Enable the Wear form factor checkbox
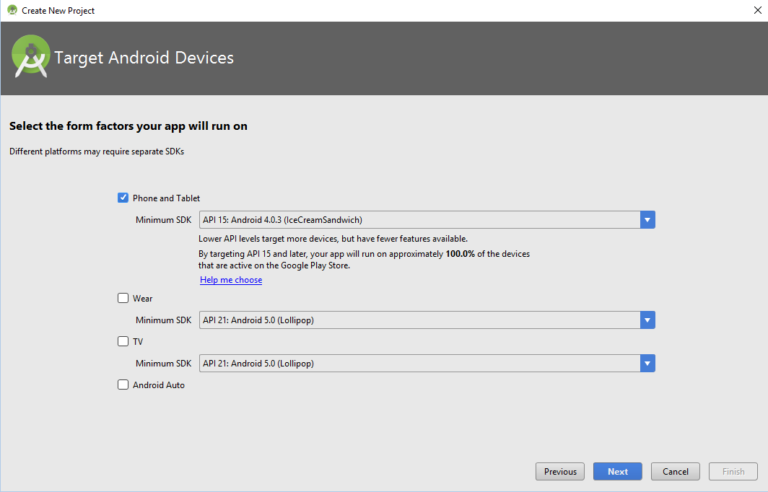The image size is (768, 492). point(123,298)
